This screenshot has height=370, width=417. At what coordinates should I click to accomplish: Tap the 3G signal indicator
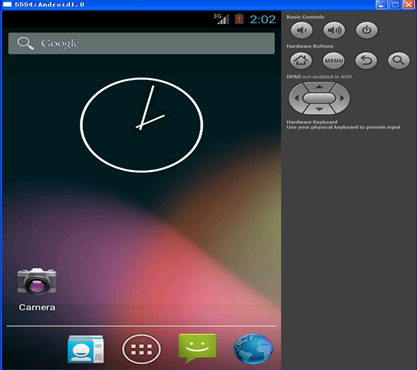[221, 19]
